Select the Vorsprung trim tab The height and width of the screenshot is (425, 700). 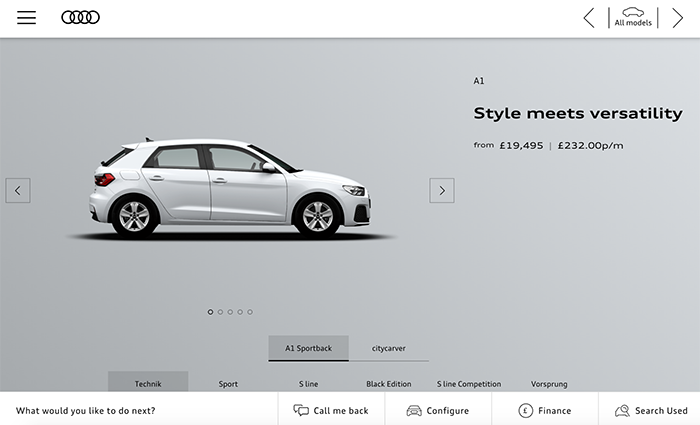(549, 383)
